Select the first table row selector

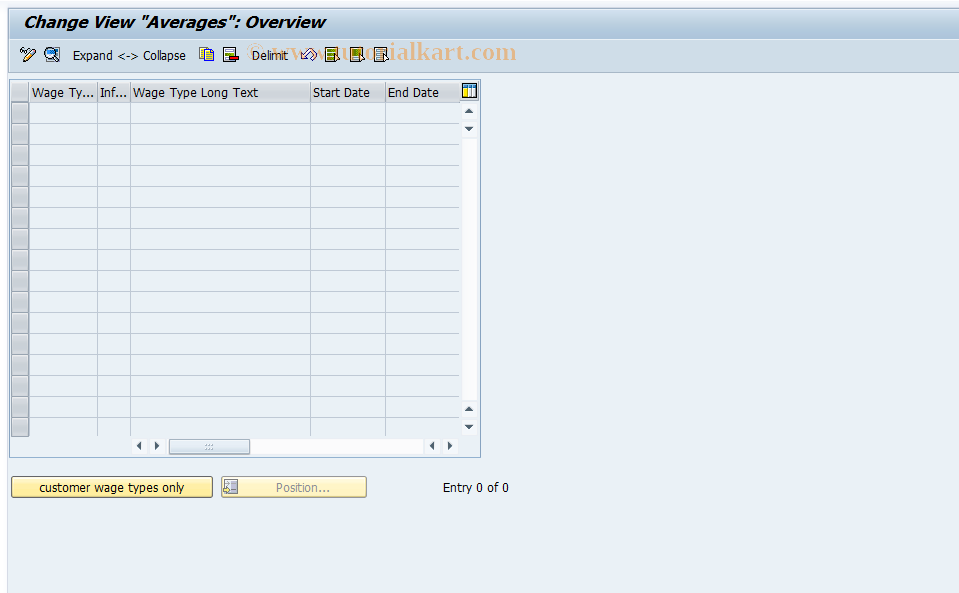pos(20,113)
